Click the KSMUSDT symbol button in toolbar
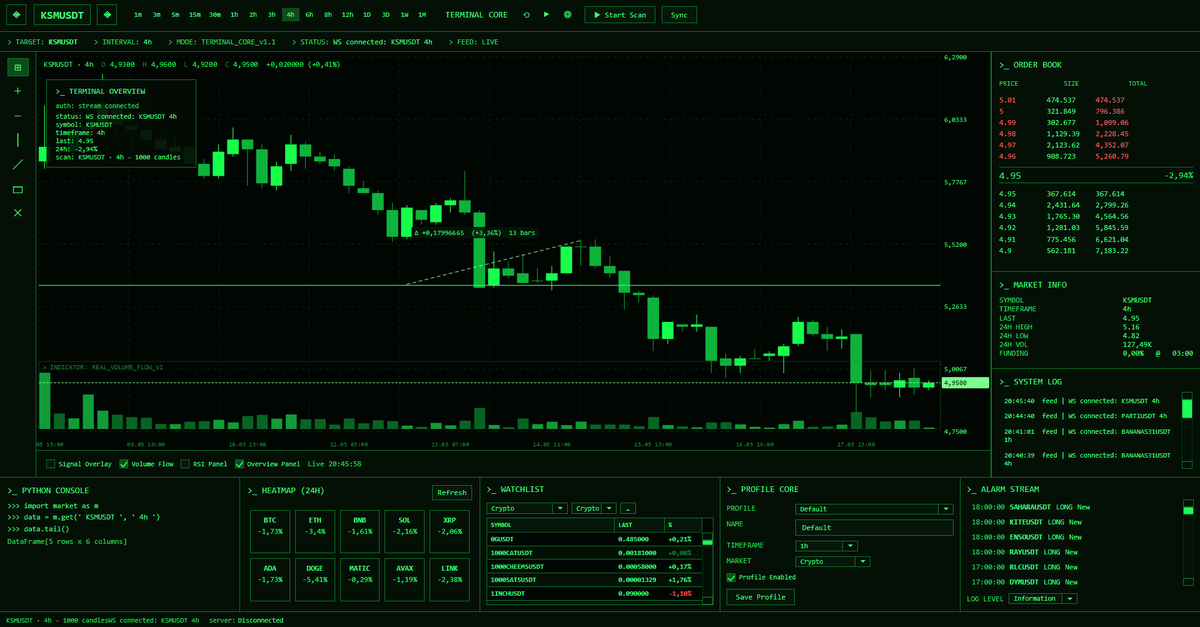1200x627 pixels. pos(63,15)
